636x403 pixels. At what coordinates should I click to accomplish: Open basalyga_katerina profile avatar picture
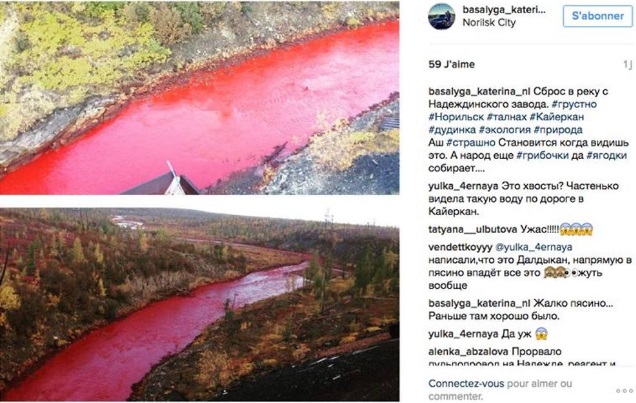441,16
